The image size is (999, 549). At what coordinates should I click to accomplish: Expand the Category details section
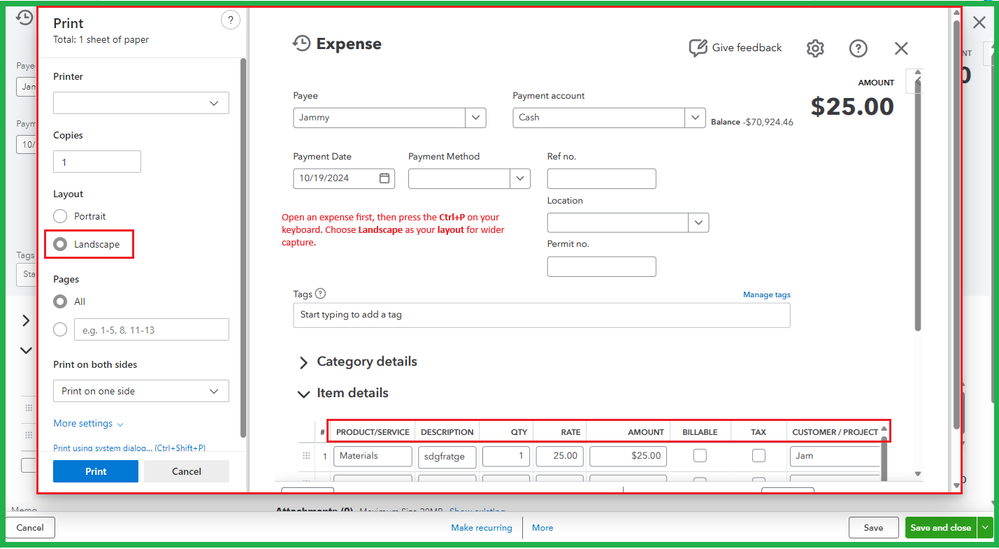coord(303,362)
